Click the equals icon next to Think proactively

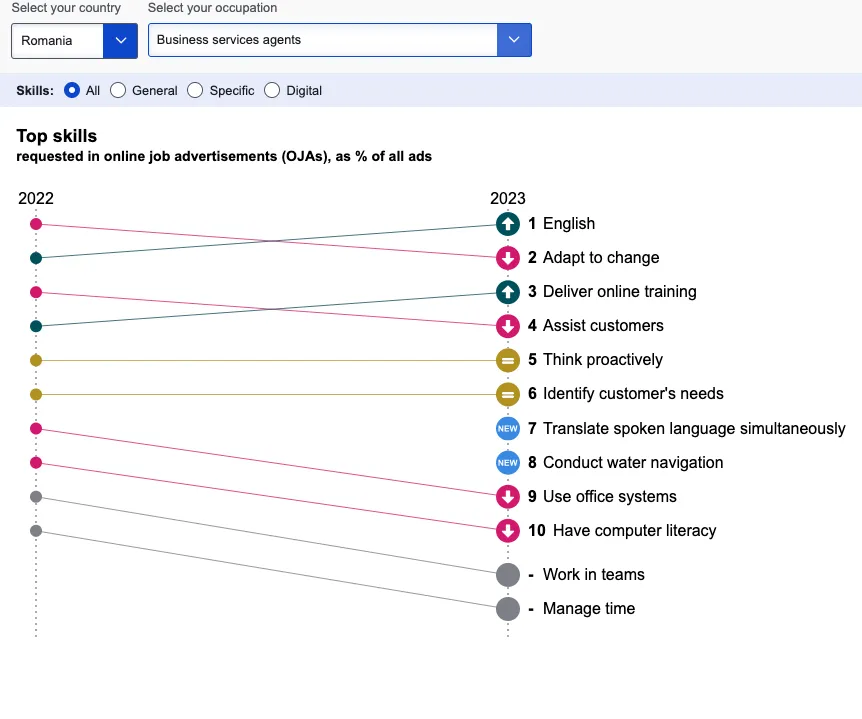[508, 360]
